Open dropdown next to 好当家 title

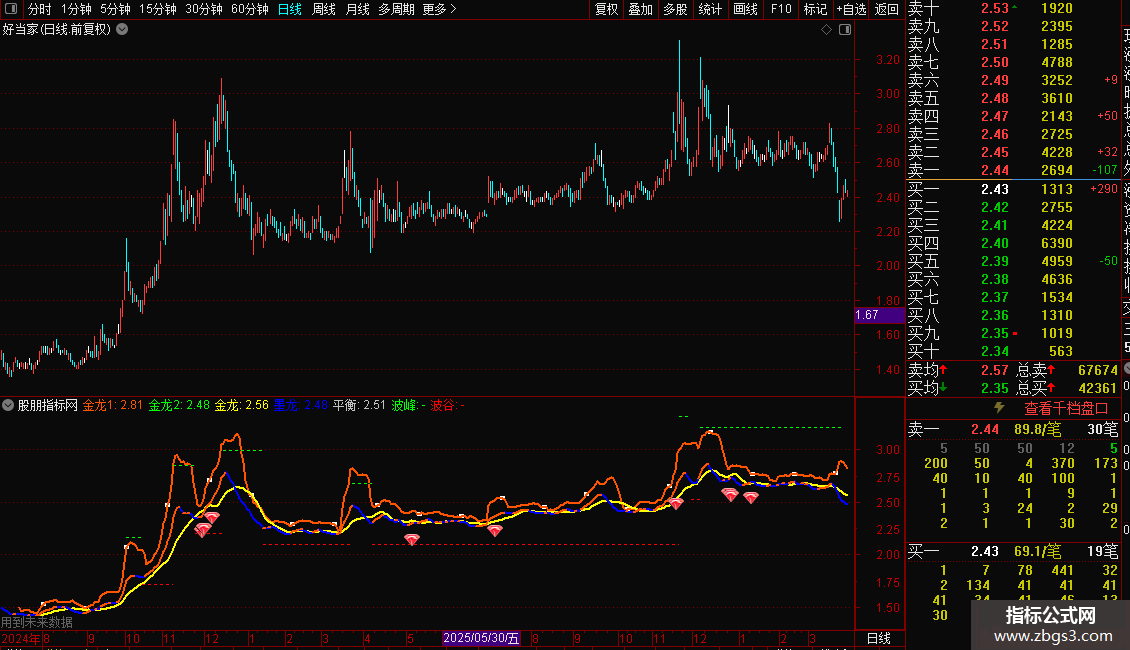coord(123,30)
